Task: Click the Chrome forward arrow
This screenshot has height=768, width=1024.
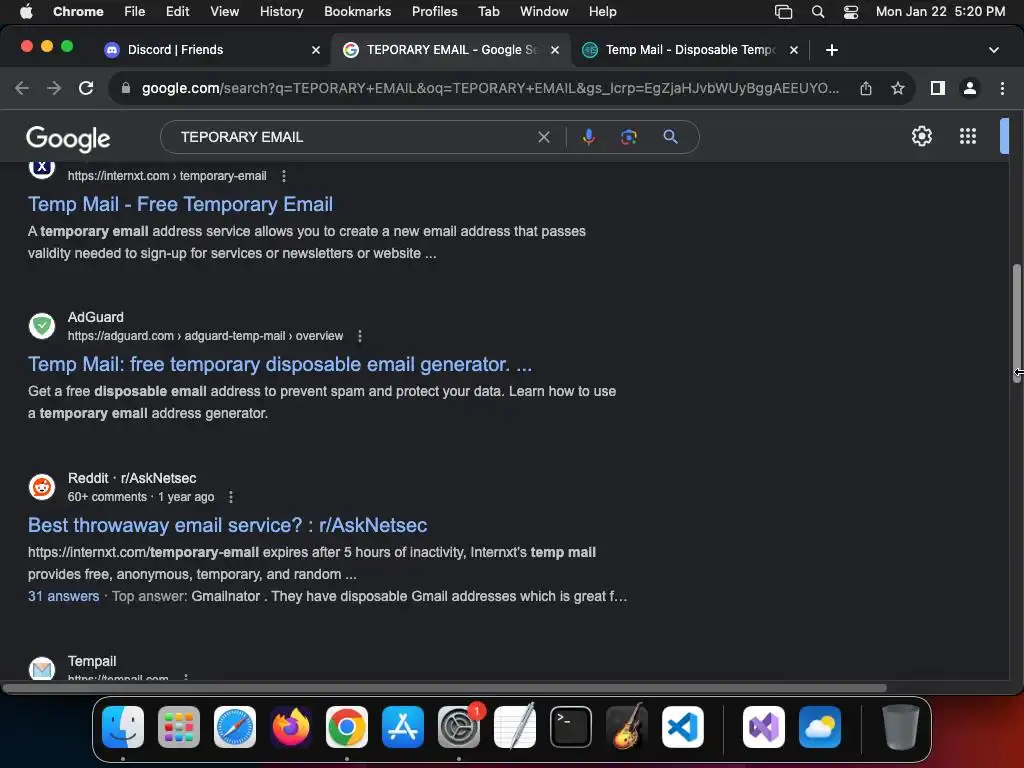Action: pyautogui.click(x=54, y=88)
